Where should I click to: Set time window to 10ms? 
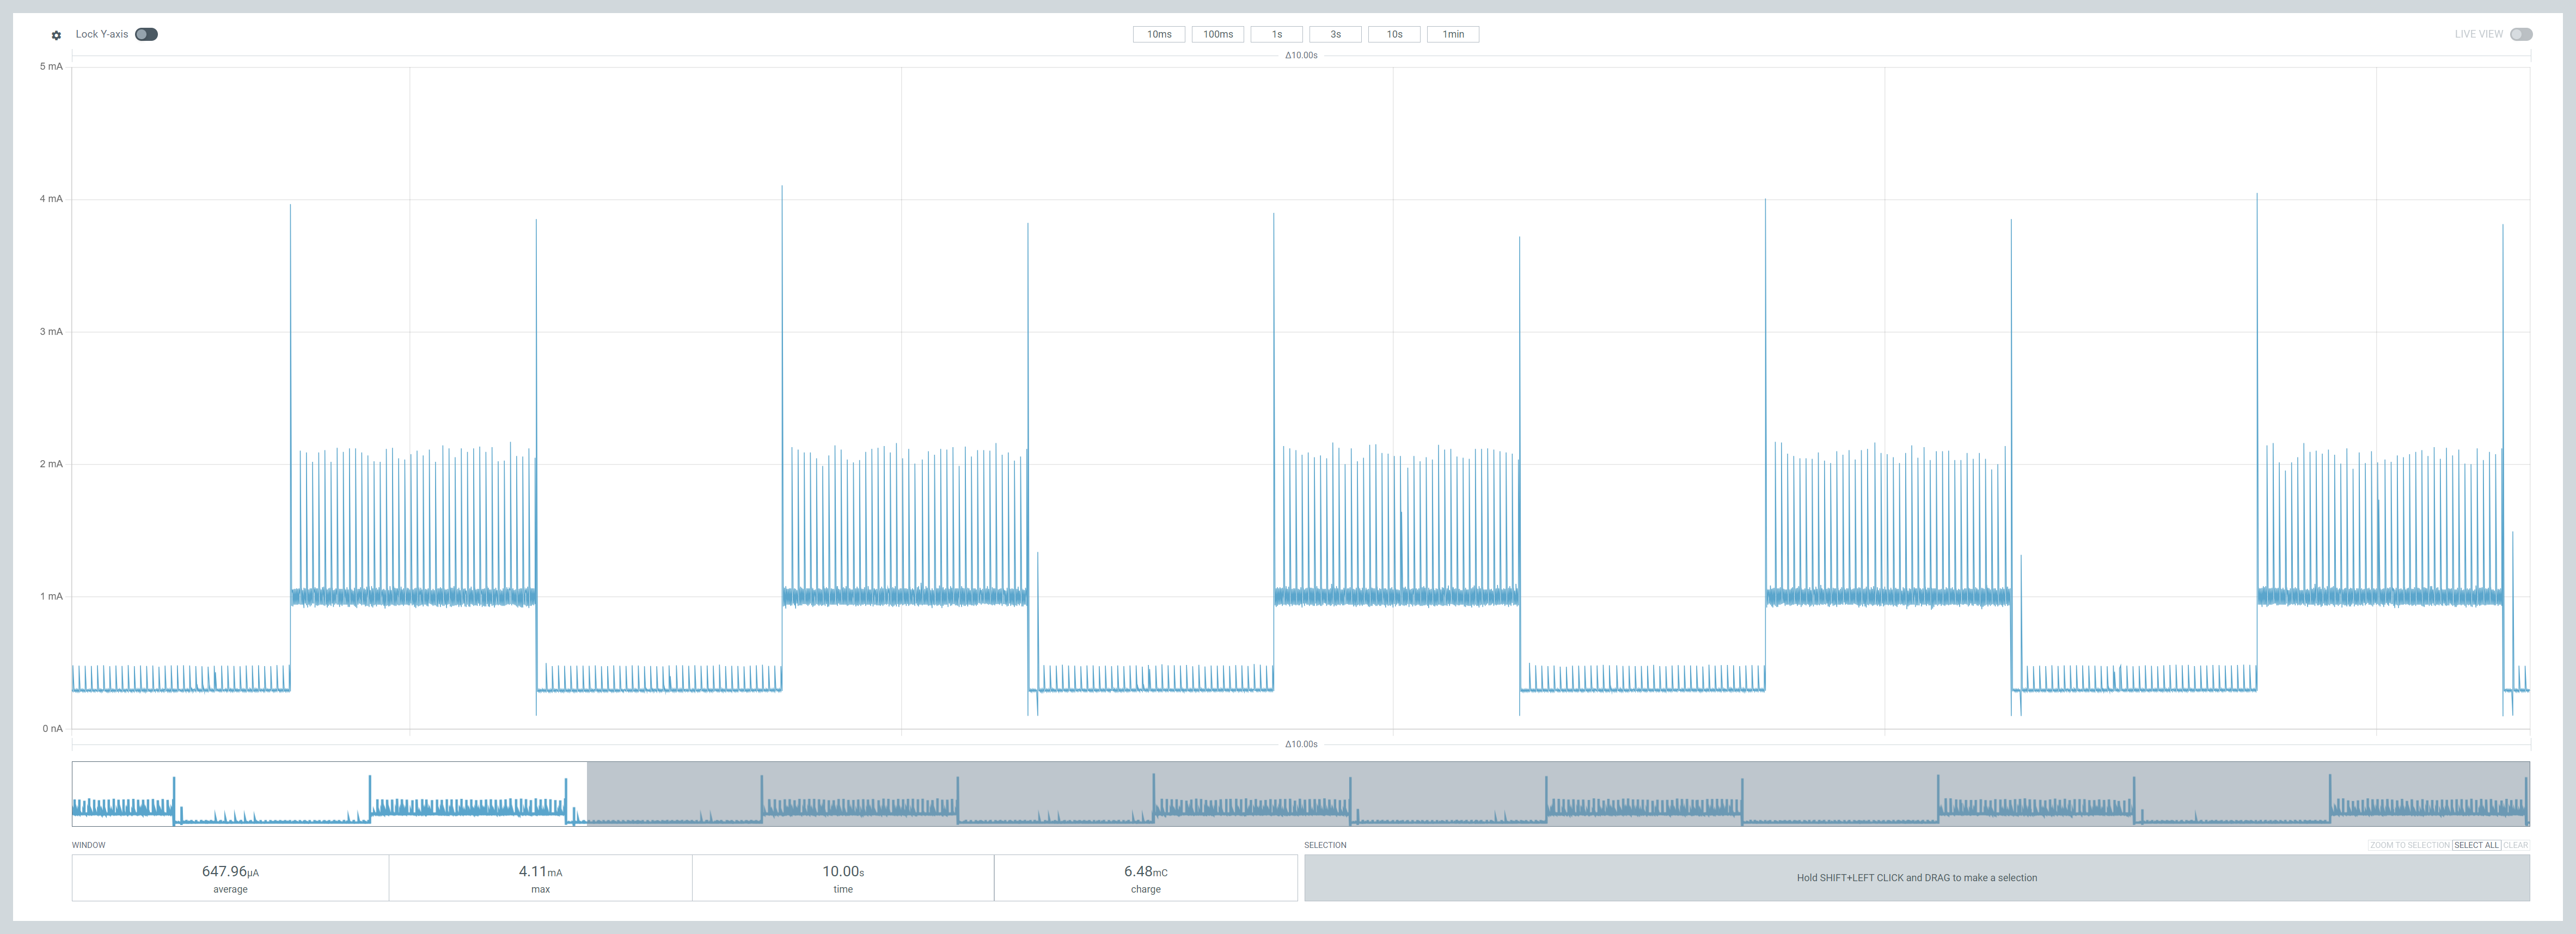[x=1158, y=34]
